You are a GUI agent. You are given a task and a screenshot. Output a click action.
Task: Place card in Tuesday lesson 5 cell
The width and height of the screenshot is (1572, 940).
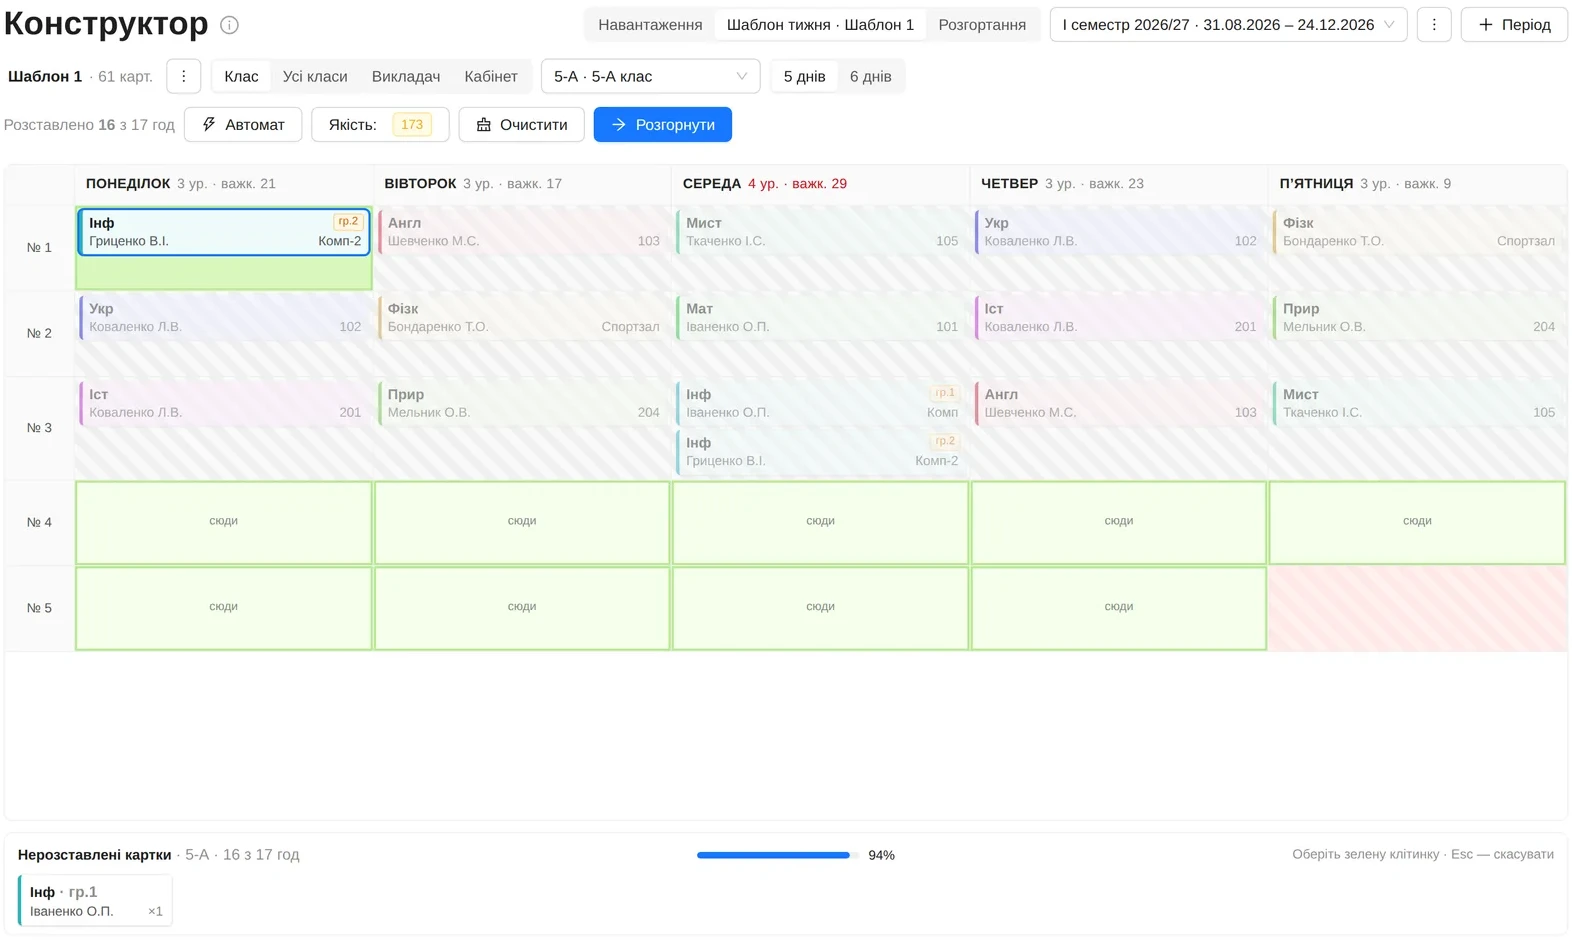(x=522, y=609)
